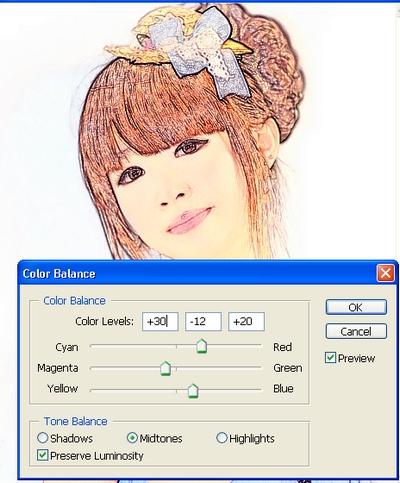
Task: Focus the second Color Levels field (-12)
Action: (x=203, y=321)
